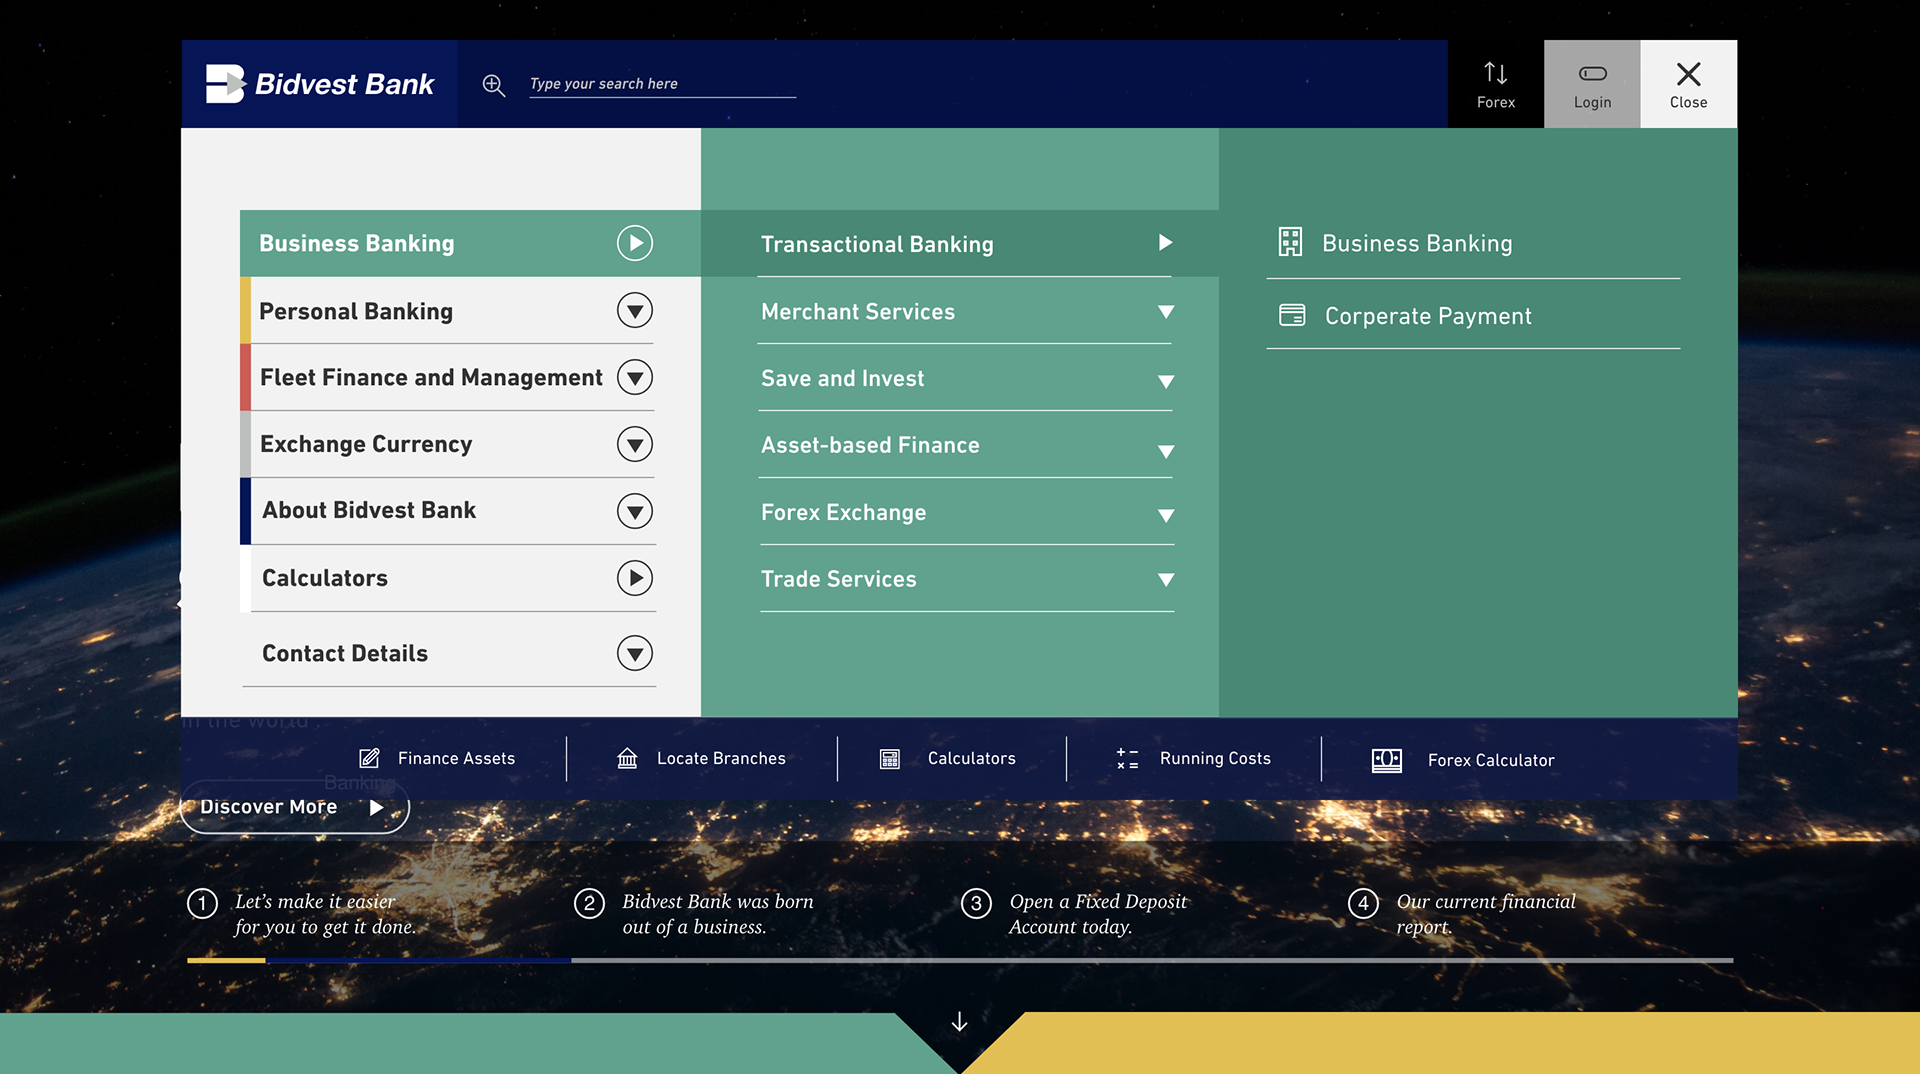
Task: Open Calculators in the main menu list
Action: pos(325,578)
